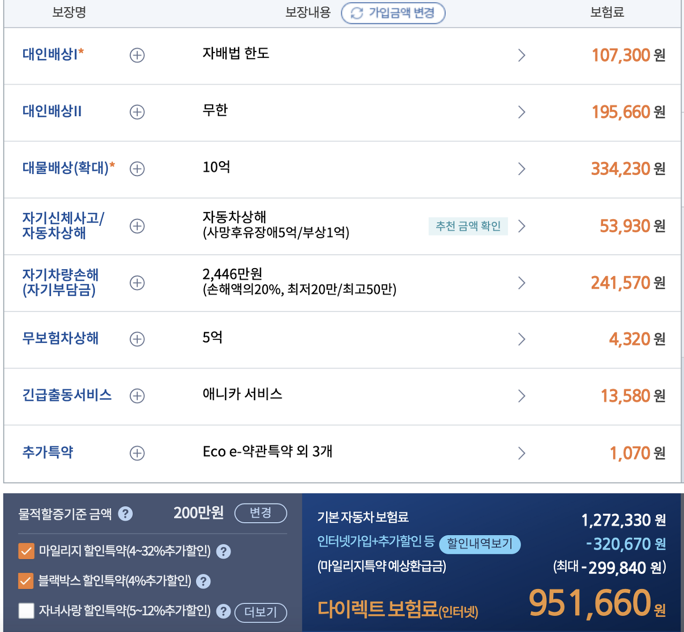Enable 자녀사랑 할인특약 checkbox
This screenshot has width=684, height=632.
pos(26,611)
